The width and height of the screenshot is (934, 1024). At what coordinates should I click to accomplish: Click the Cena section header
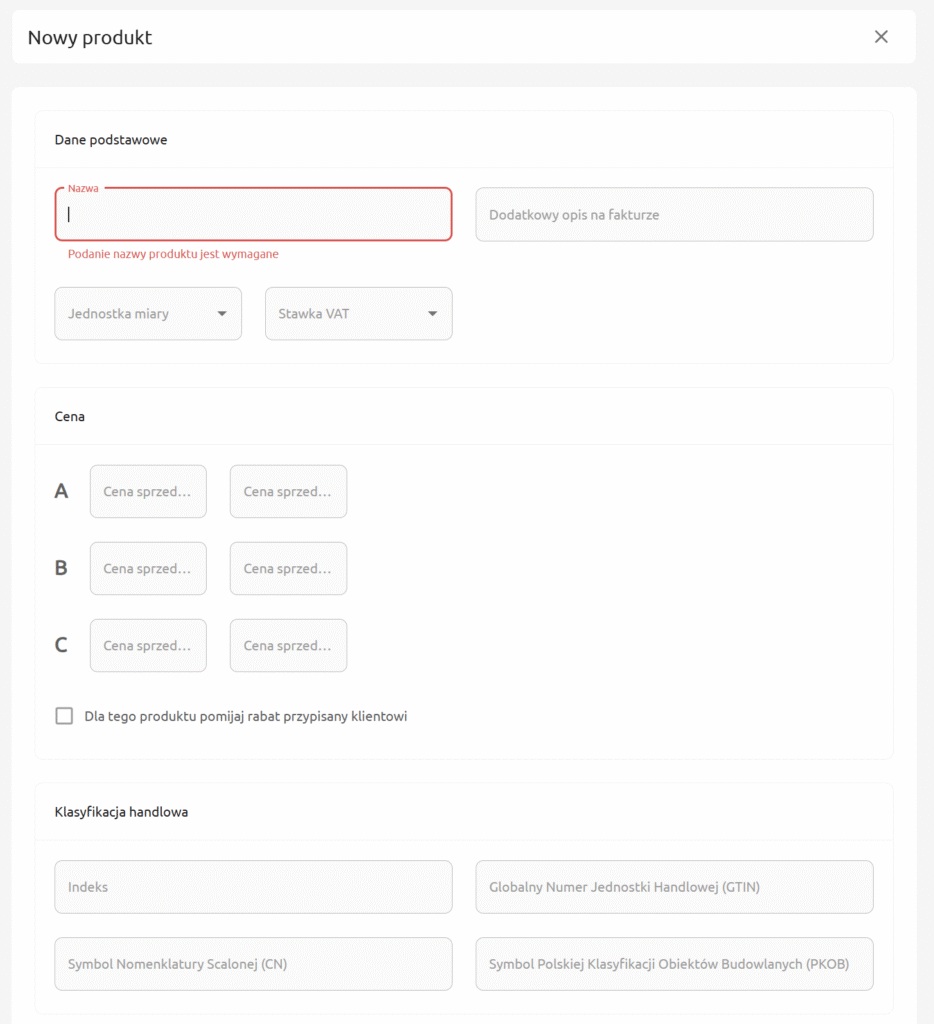70,417
